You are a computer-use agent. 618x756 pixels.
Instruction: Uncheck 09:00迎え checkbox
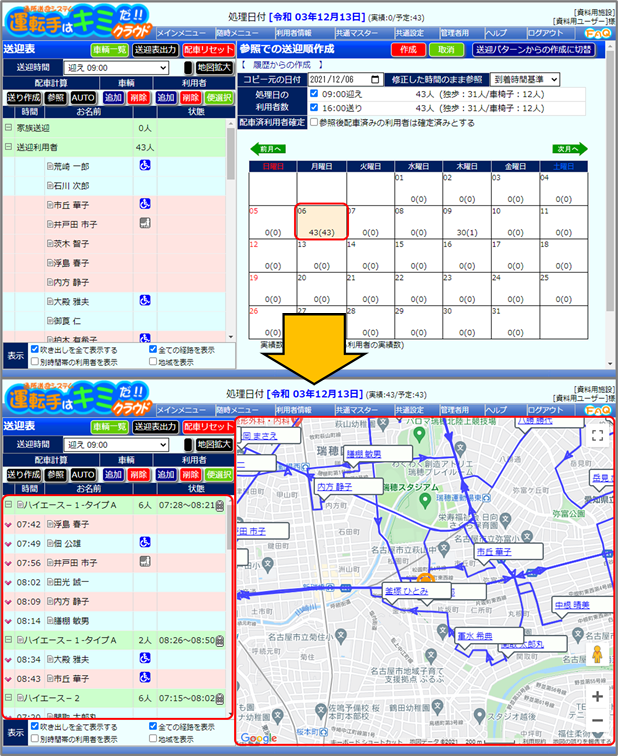pos(314,94)
